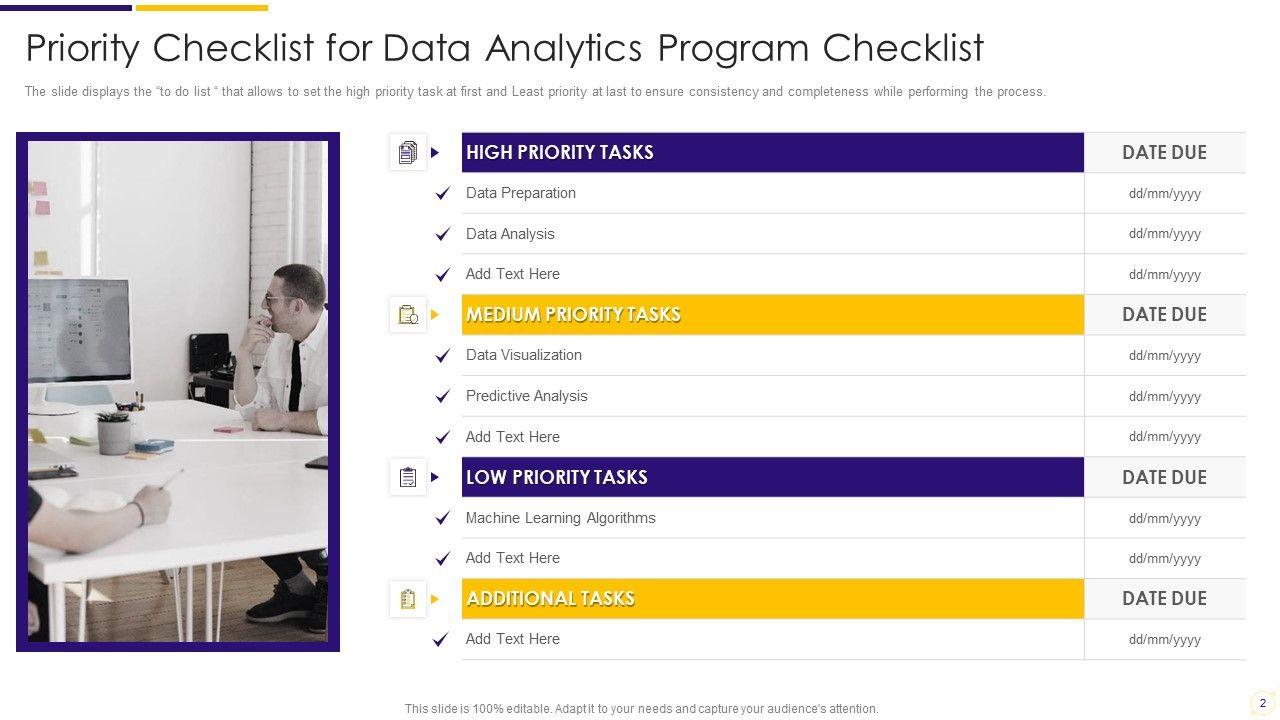Click the date due field for Data Preparation
The image size is (1280, 720).
(1164, 194)
